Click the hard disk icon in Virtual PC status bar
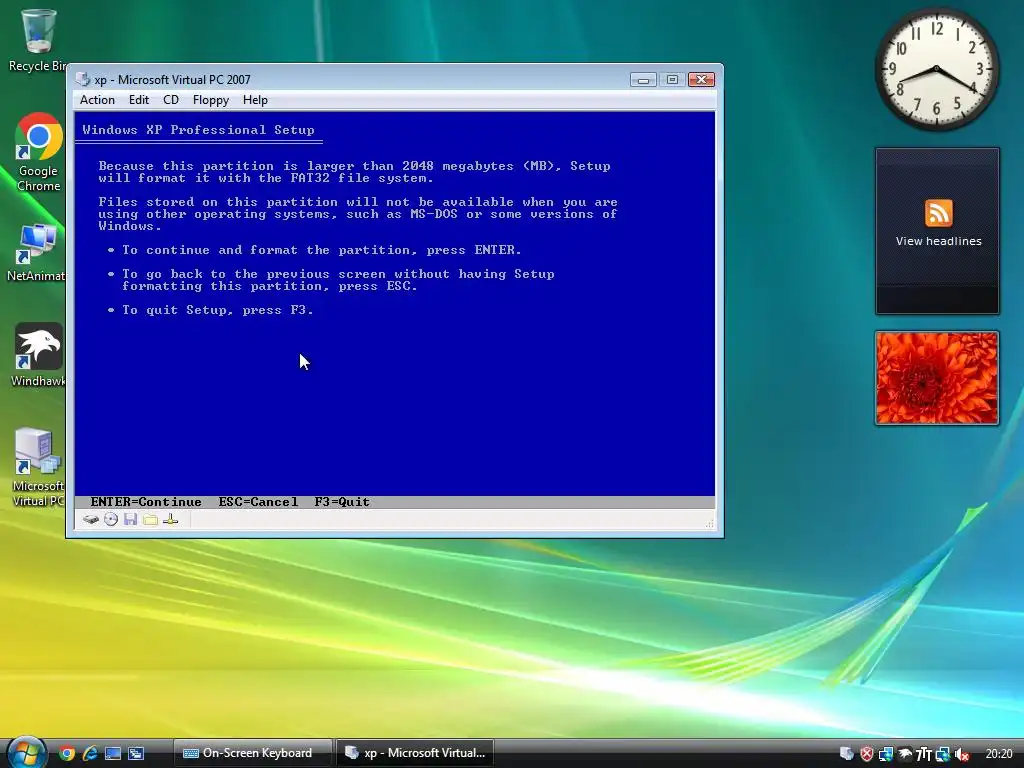 tap(91, 520)
